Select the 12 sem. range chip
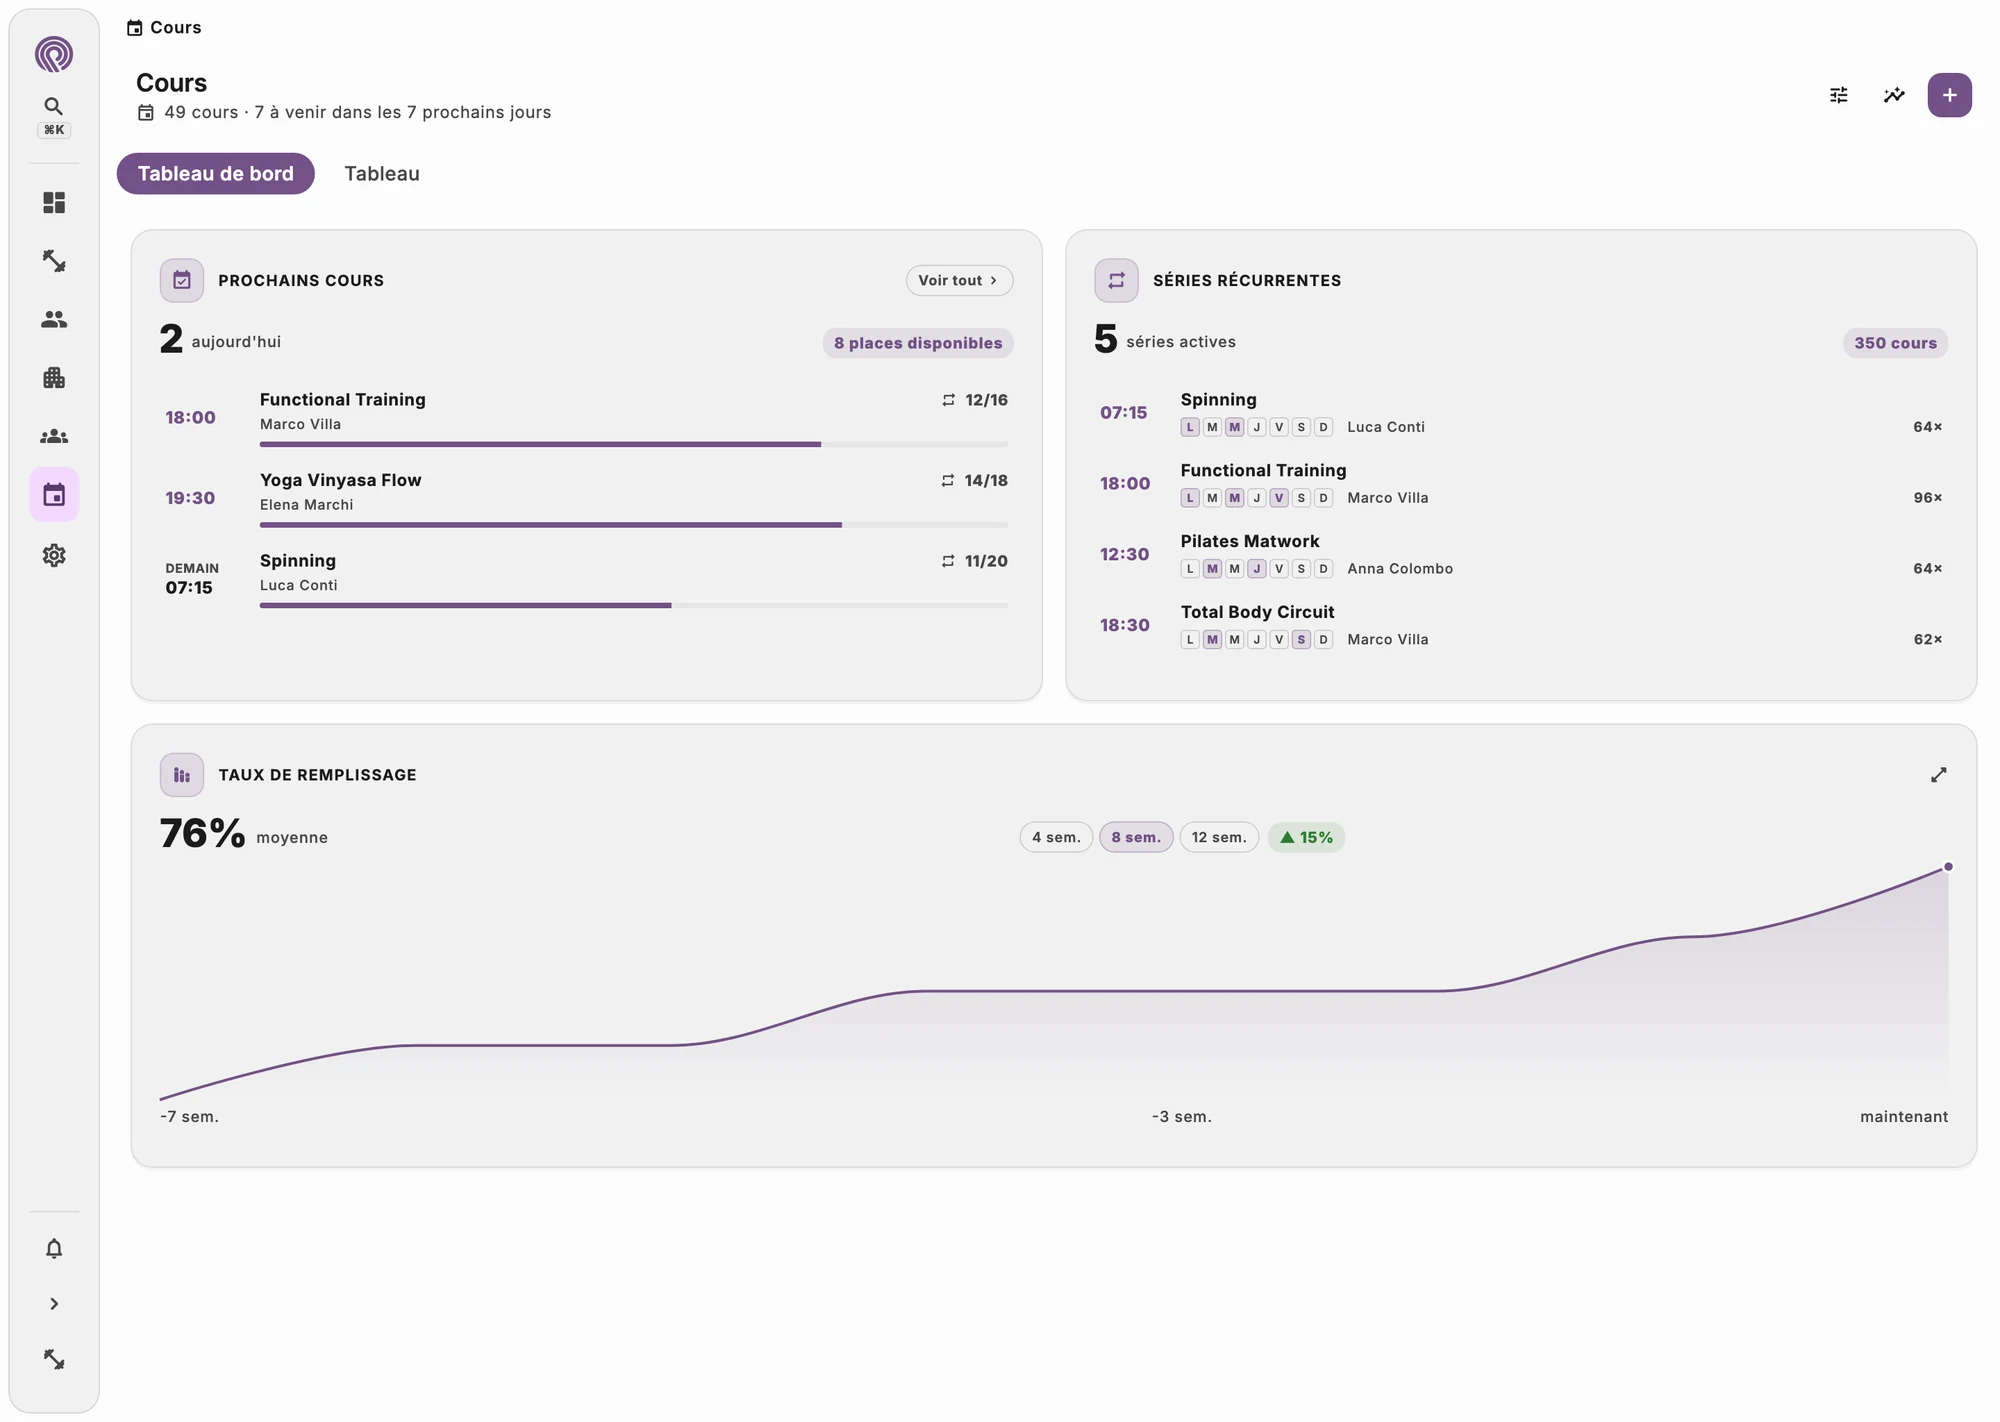 point(1219,837)
